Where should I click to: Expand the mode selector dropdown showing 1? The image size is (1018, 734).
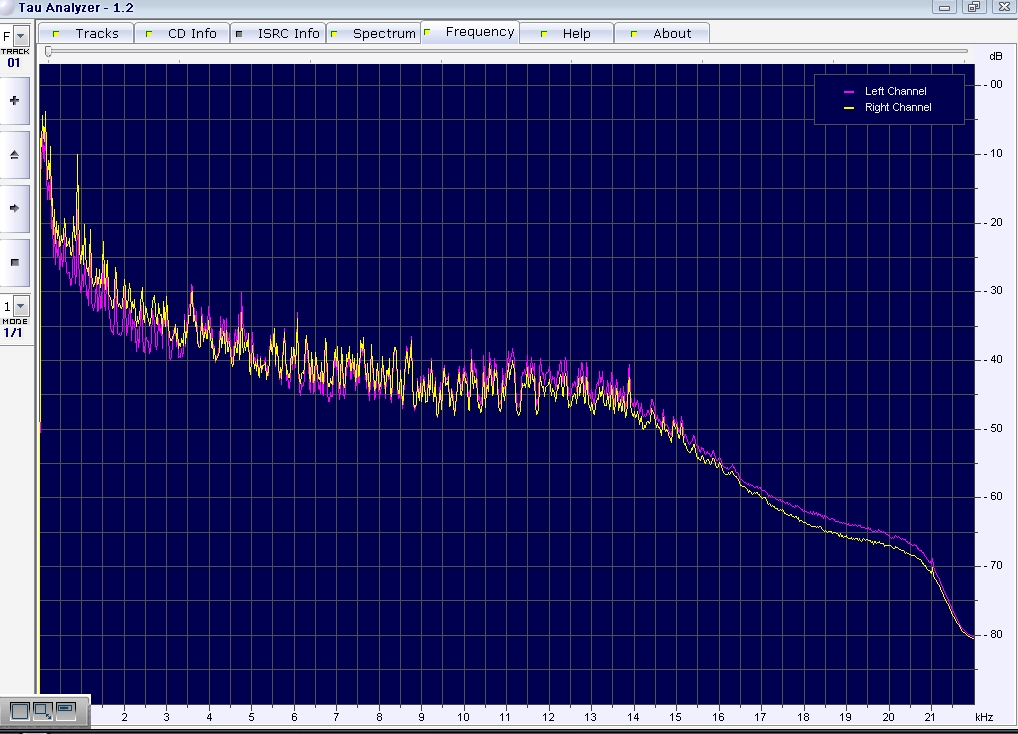21,306
